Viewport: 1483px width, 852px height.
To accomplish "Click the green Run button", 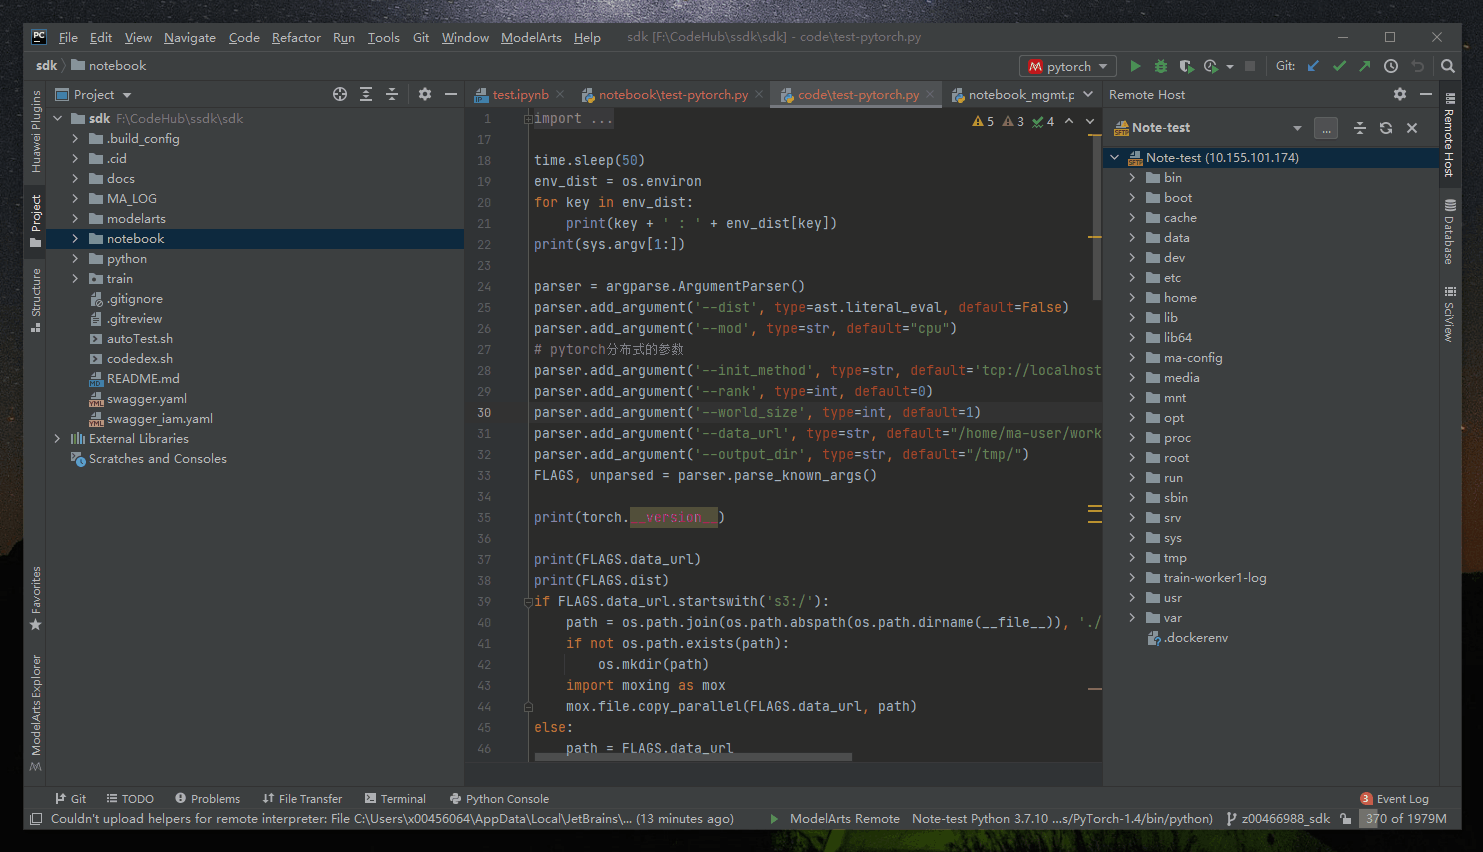I will [x=1135, y=66].
